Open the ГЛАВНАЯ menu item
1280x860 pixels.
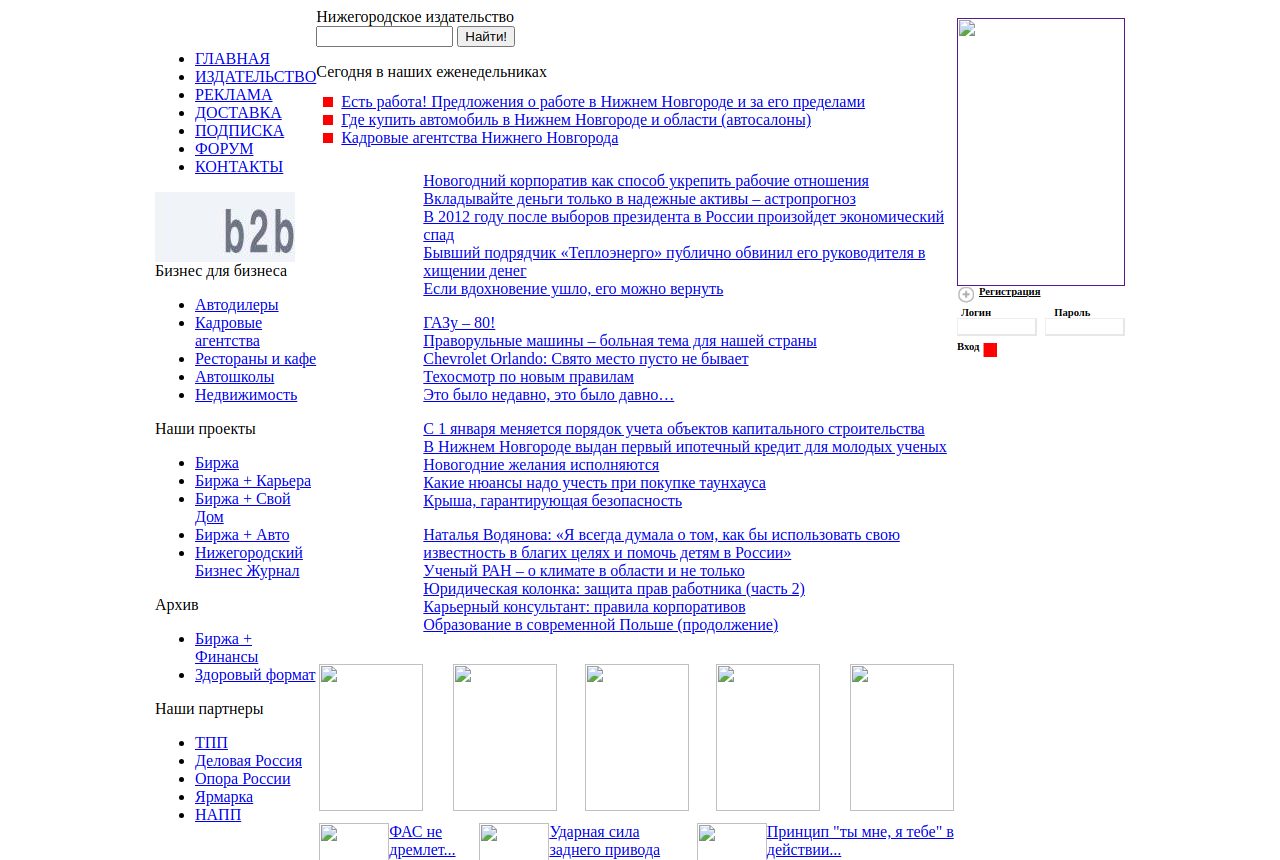pos(232,59)
